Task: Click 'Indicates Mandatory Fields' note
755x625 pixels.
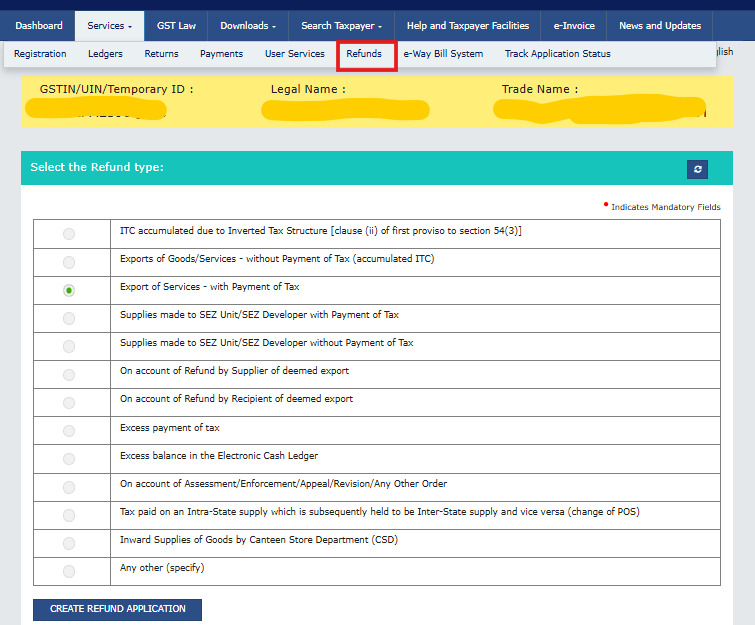Action: [x=665, y=207]
